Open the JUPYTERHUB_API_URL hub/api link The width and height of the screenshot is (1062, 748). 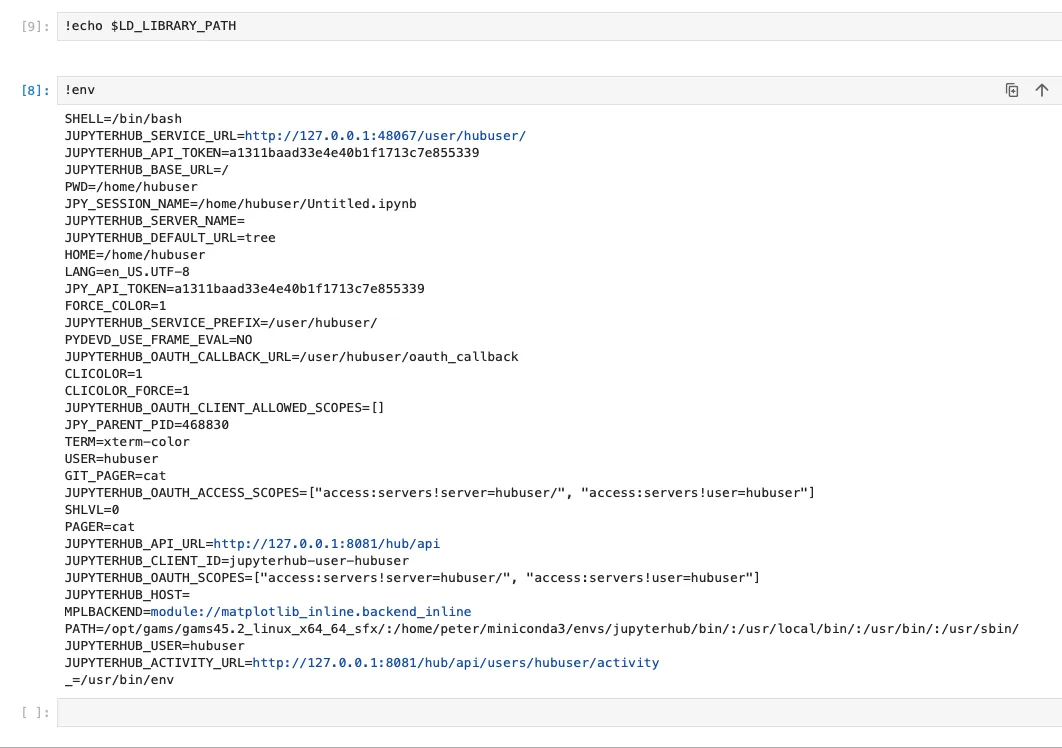tap(326, 544)
